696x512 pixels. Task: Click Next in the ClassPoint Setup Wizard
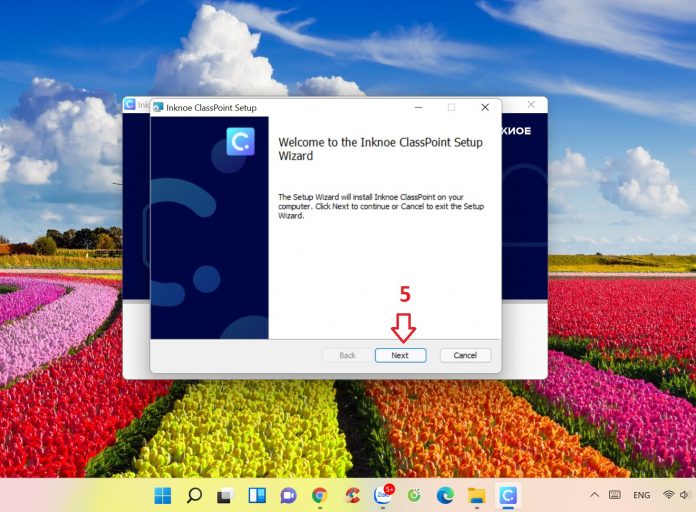400,355
